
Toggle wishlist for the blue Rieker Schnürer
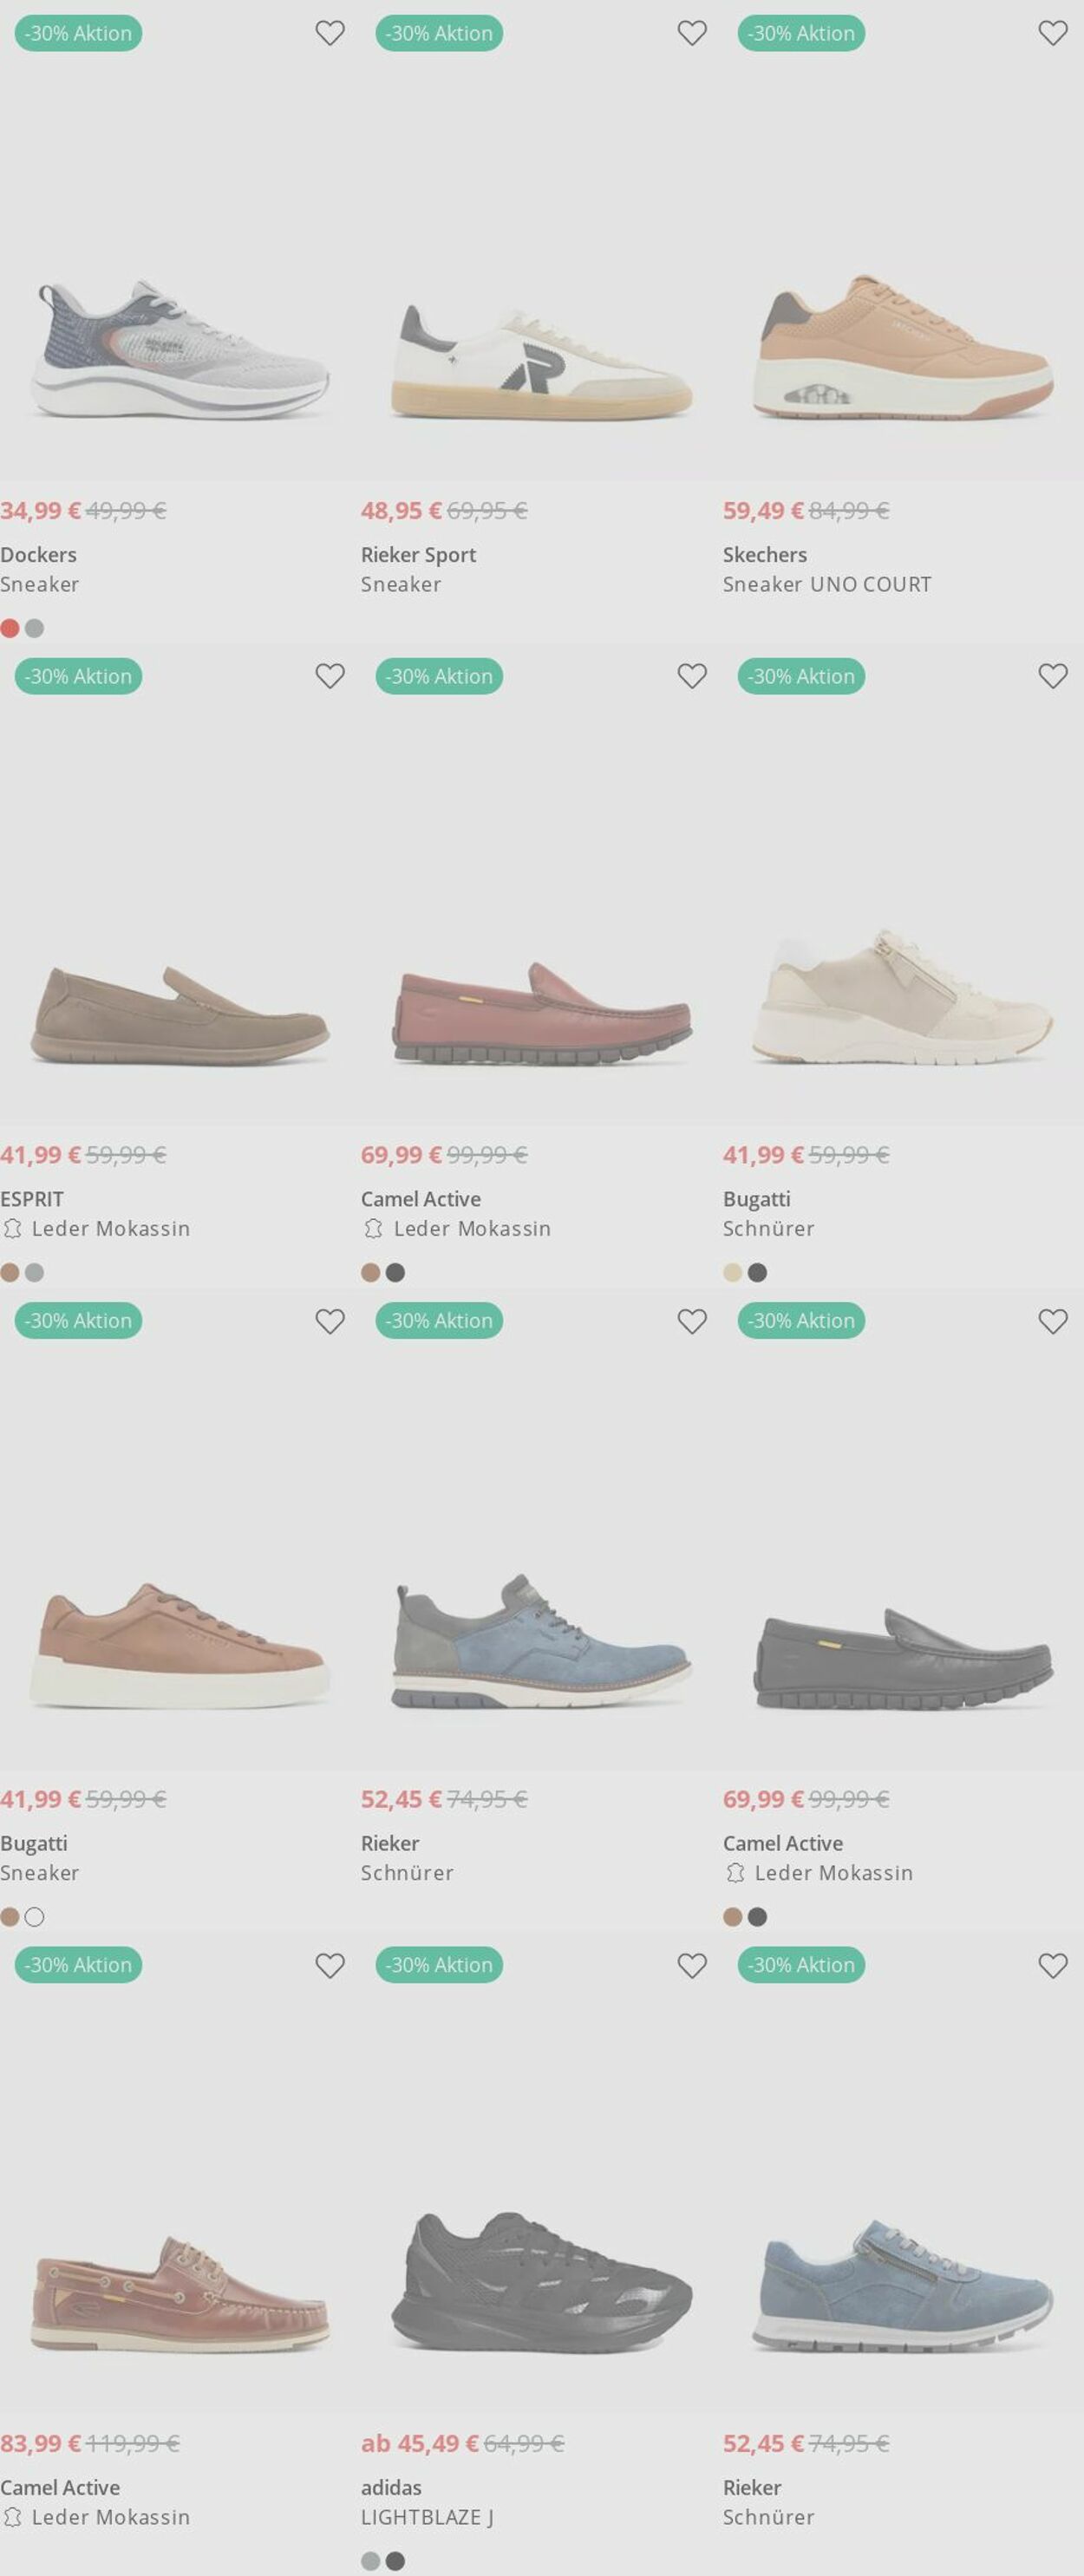(690, 1321)
